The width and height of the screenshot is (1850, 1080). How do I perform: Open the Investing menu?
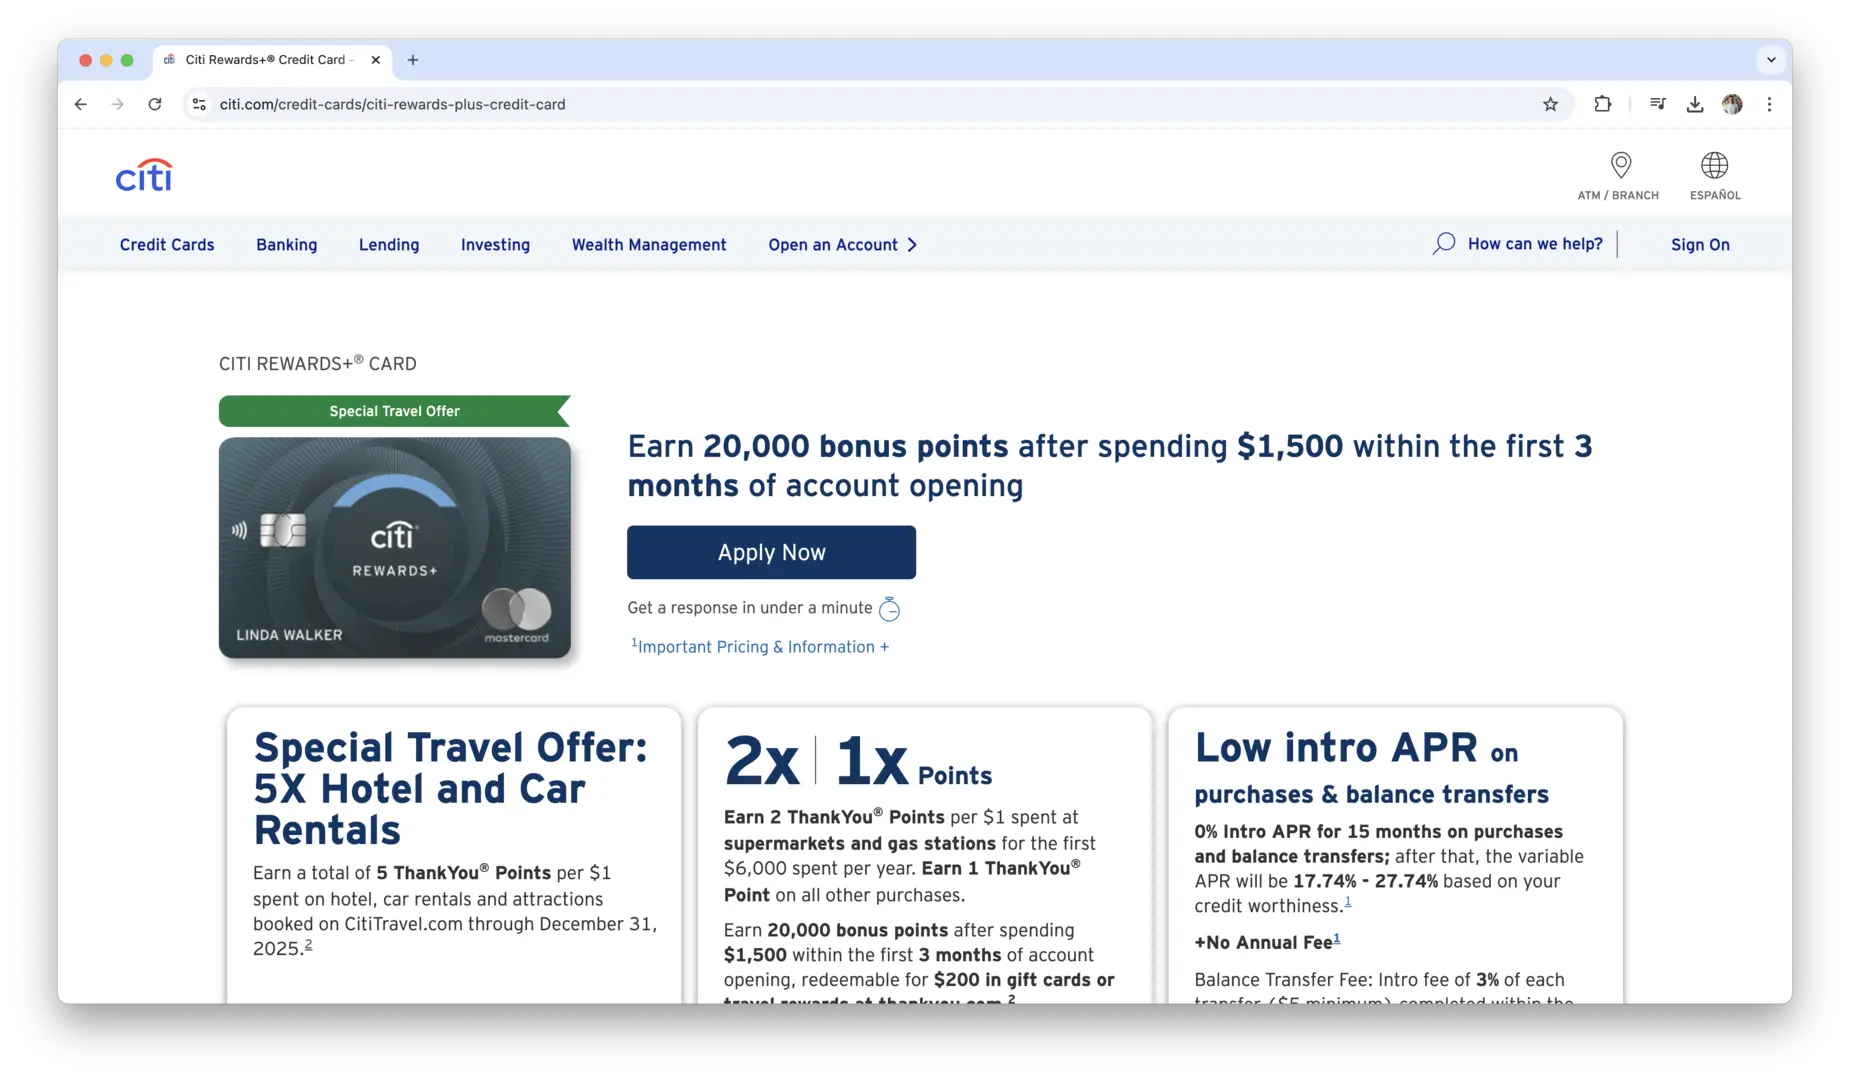click(495, 245)
